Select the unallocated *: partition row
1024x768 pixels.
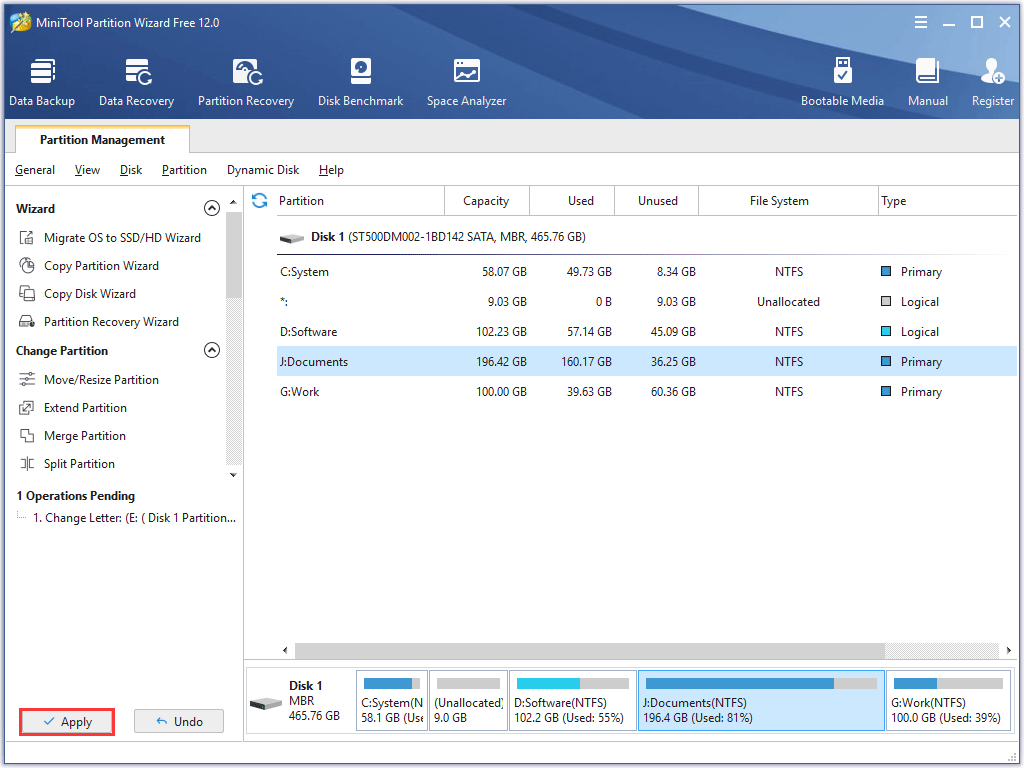647,302
